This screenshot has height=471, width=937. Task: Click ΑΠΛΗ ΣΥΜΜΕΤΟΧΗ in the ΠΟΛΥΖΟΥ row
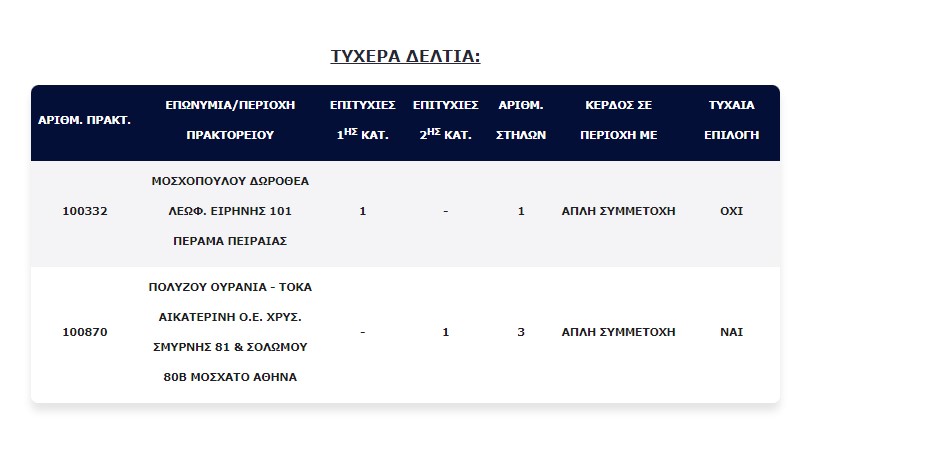coord(618,332)
